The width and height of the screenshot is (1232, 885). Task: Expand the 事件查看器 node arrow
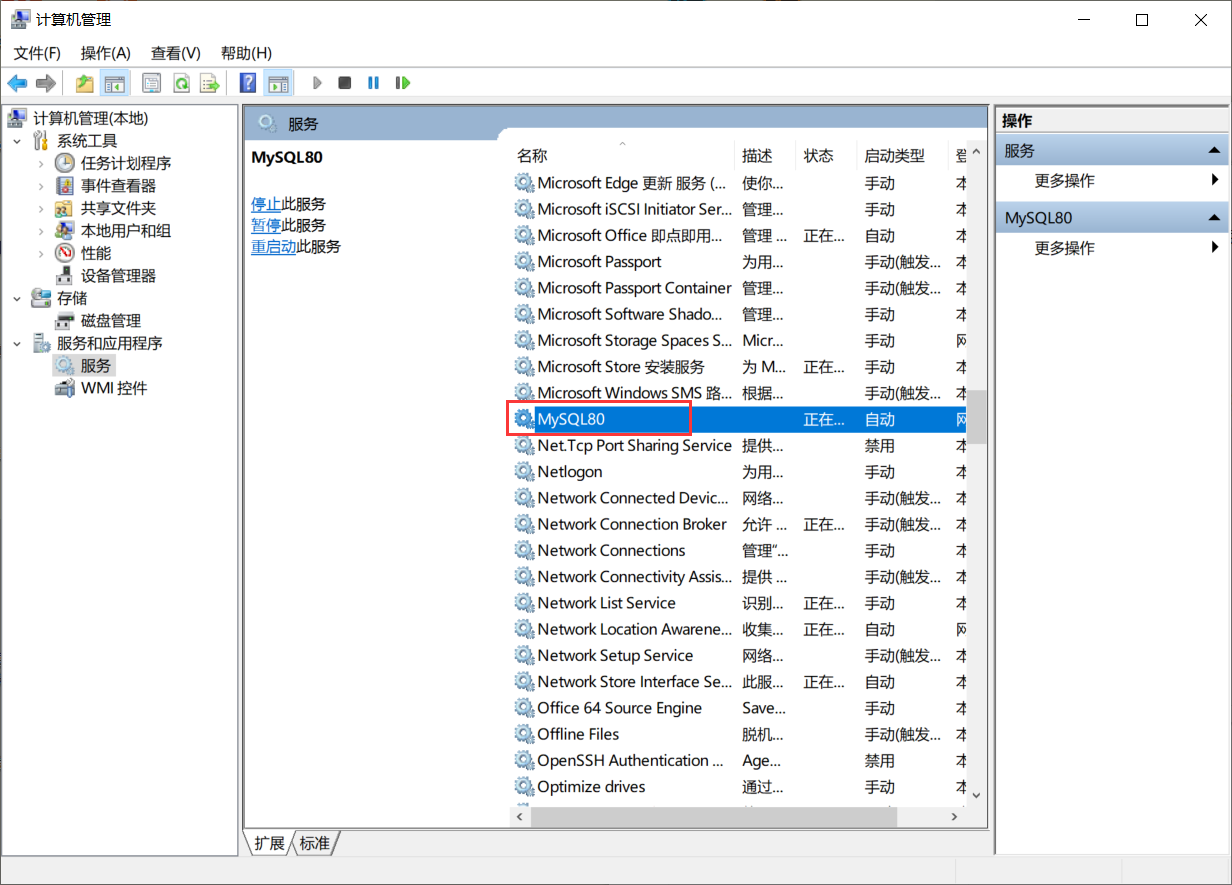coord(41,186)
